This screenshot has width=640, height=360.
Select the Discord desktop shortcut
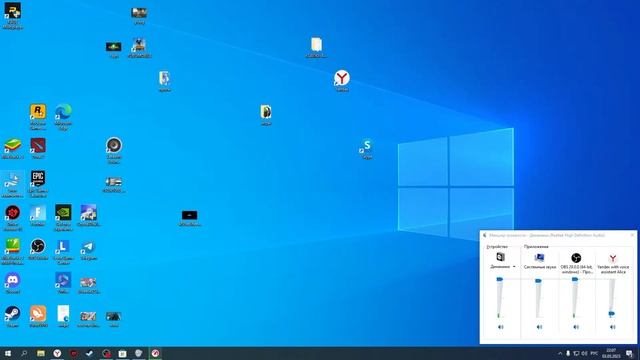pyautogui.click(x=13, y=280)
